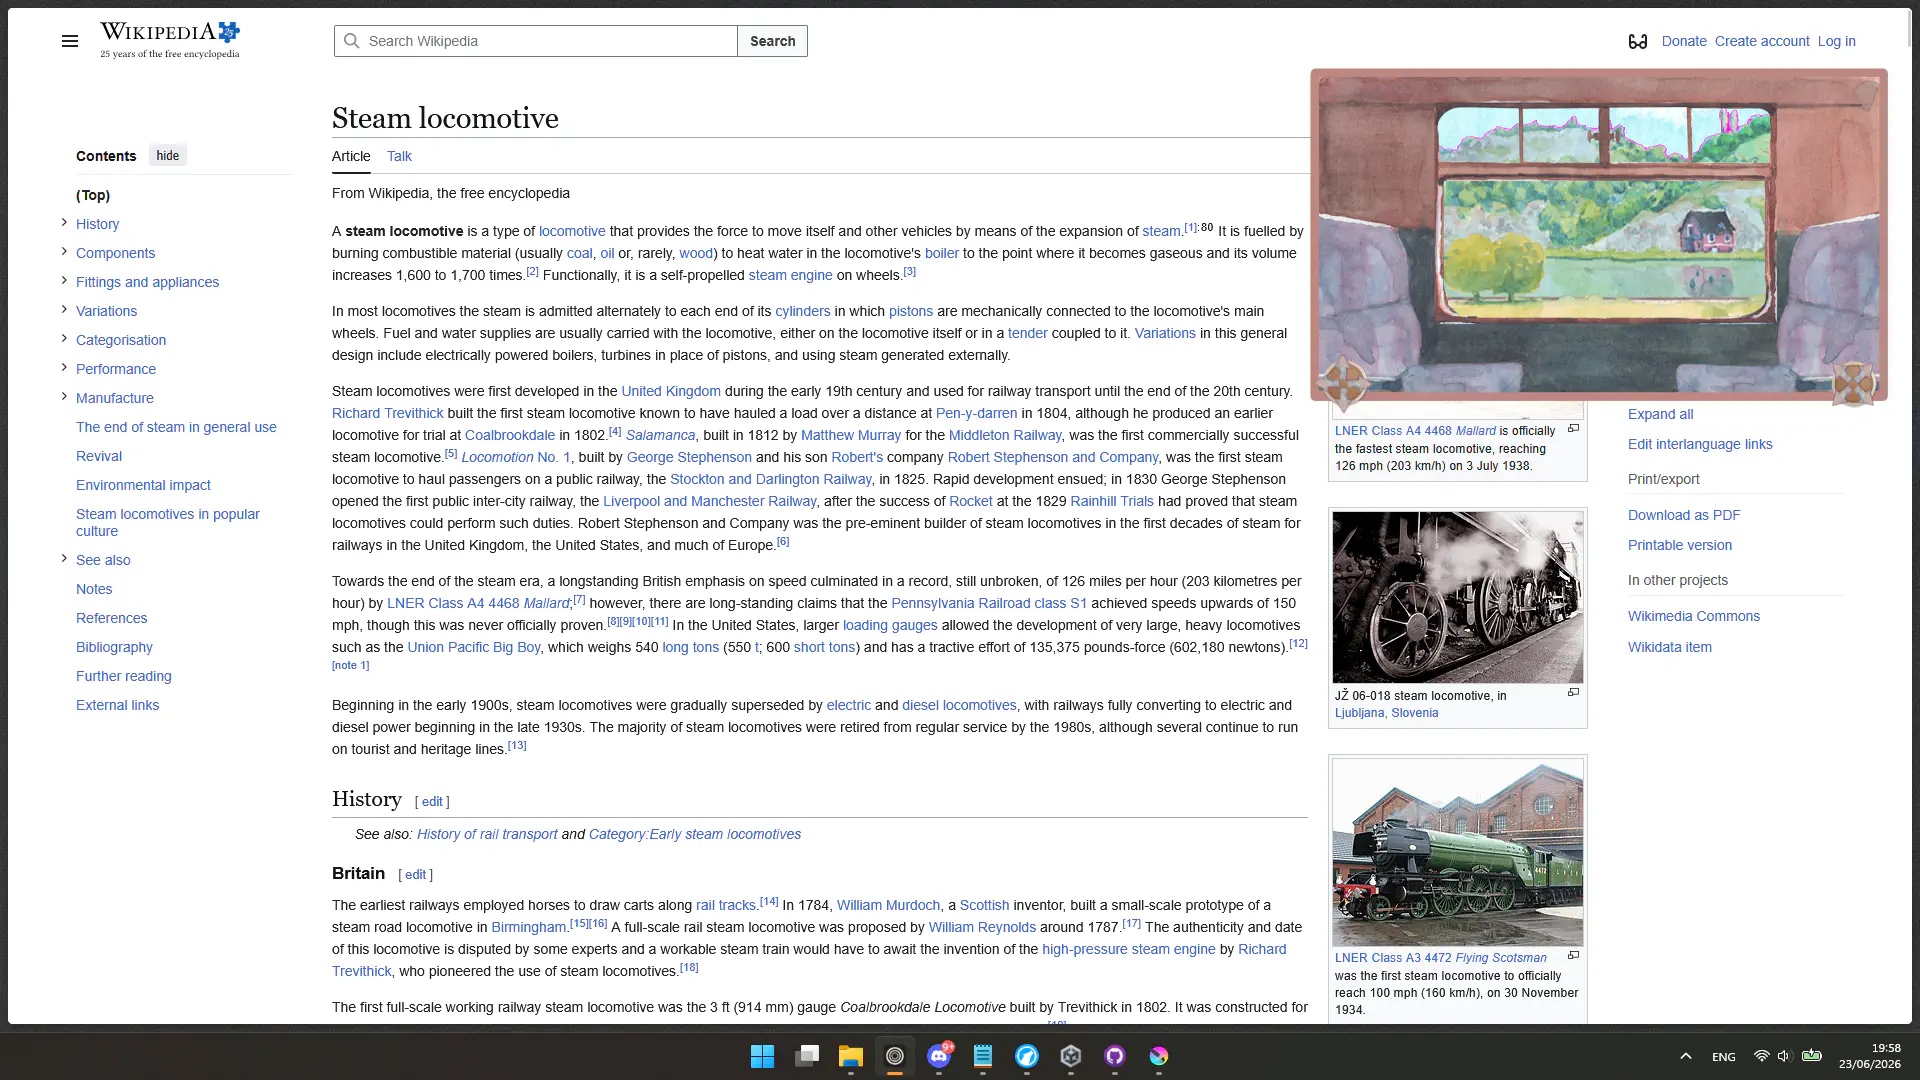Open Discord from the taskbar
Viewport: 1920px width, 1080px height.
tap(938, 1056)
